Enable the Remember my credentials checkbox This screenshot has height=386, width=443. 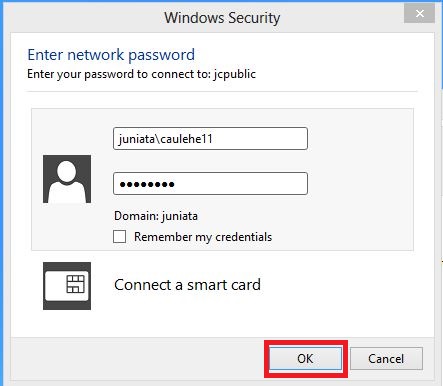coord(119,237)
